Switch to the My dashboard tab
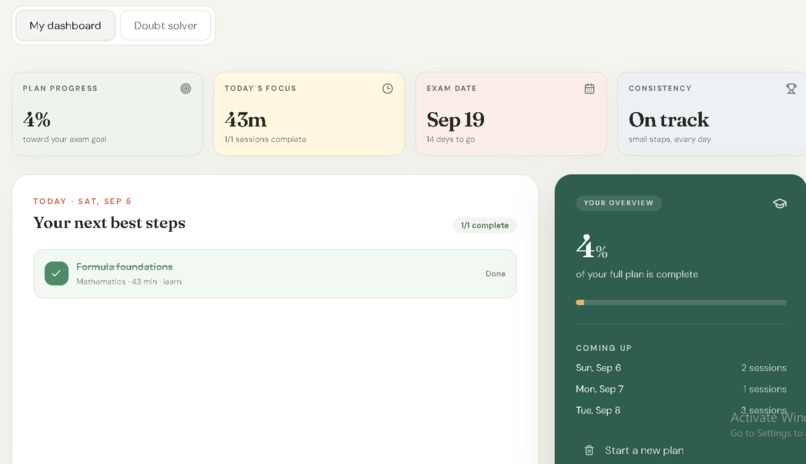The width and height of the screenshot is (806, 464). (65, 26)
